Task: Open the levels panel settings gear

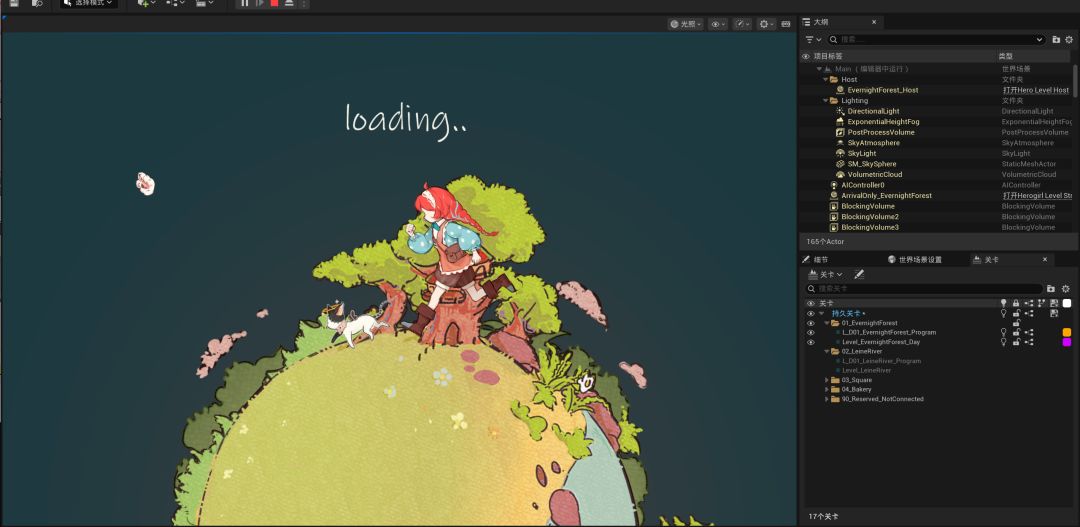Action: [1066, 289]
